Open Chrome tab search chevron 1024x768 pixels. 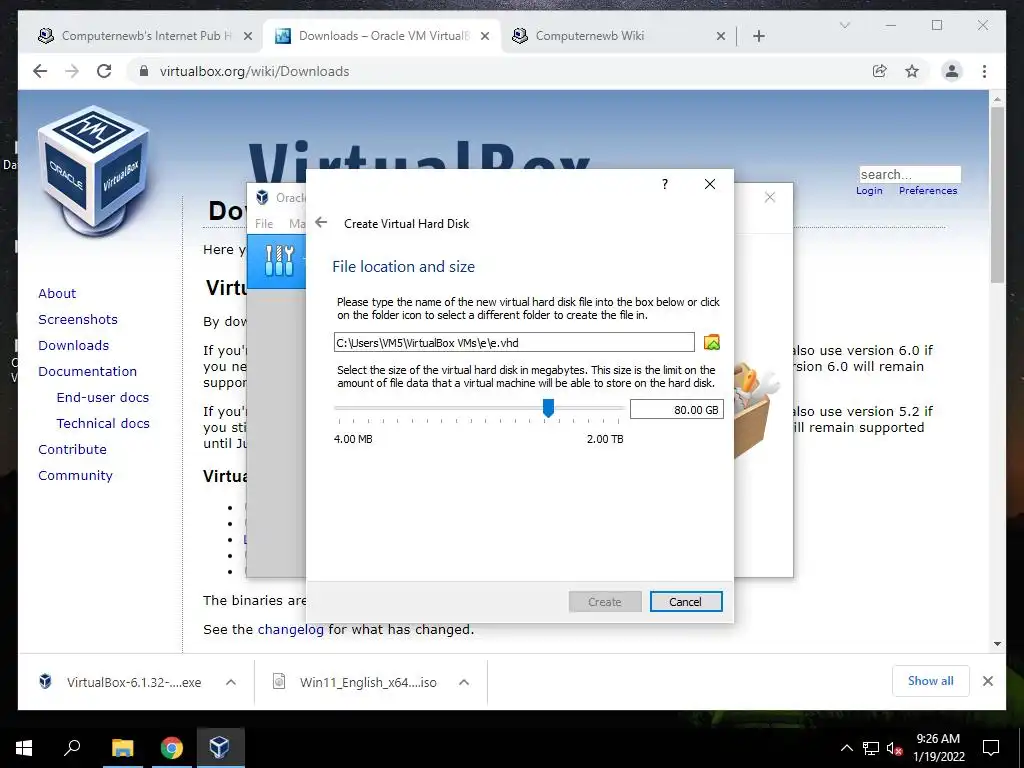click(844, 25)
